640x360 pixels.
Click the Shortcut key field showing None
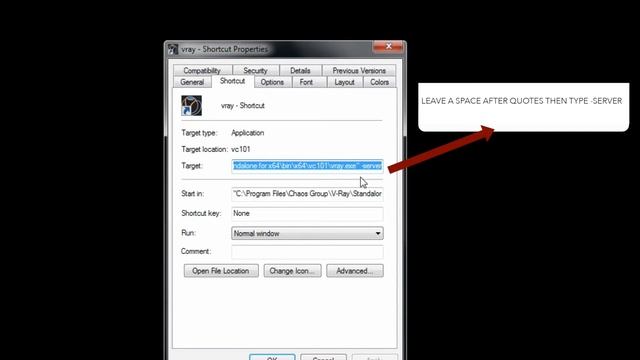[x=307, y=213]
